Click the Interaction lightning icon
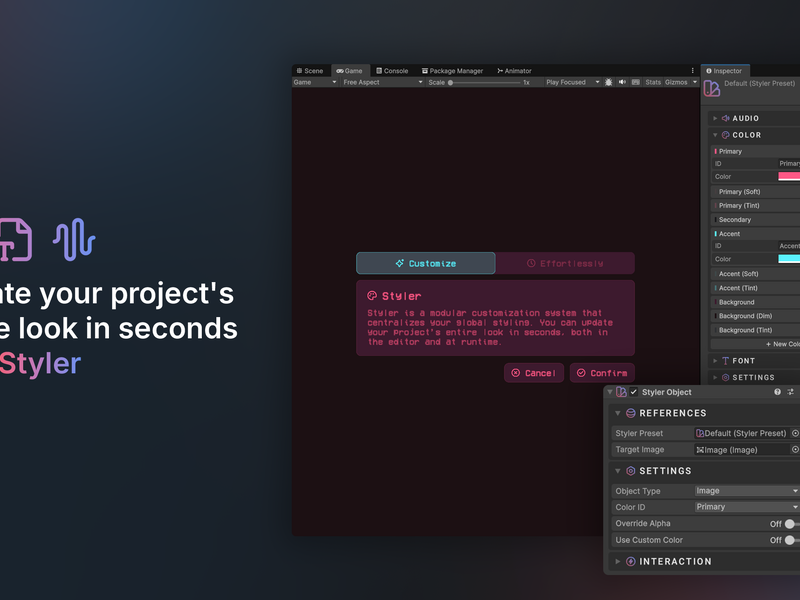800x600 pixels. pos(631,561)
